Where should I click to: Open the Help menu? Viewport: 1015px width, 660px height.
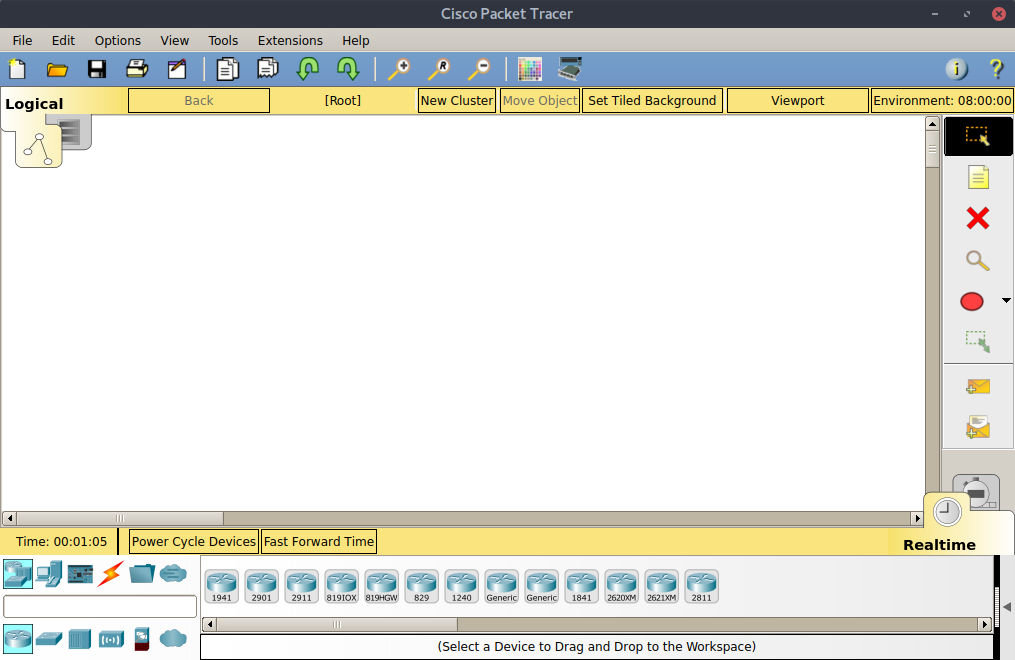(x=356, y=40)
